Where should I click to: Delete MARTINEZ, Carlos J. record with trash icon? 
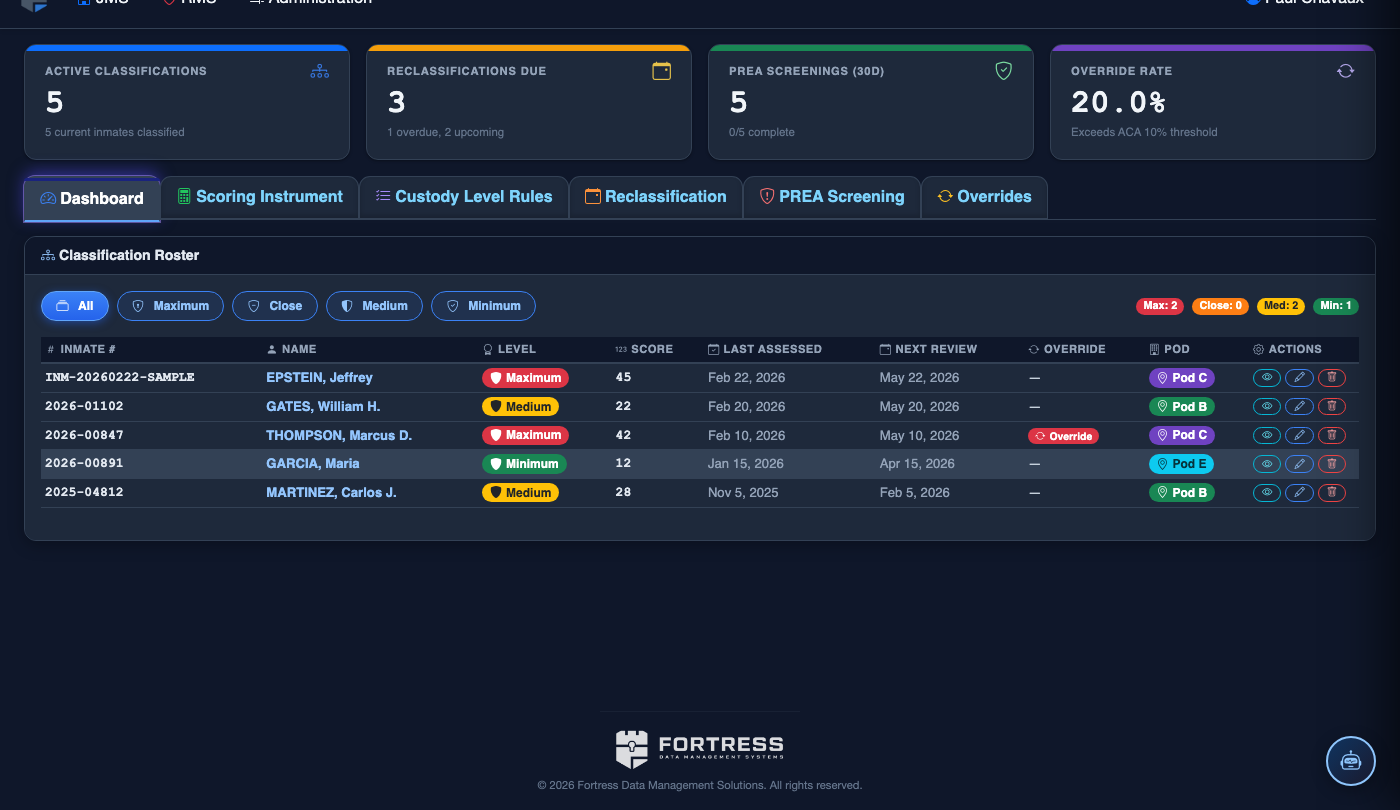tap(1332, 492)
